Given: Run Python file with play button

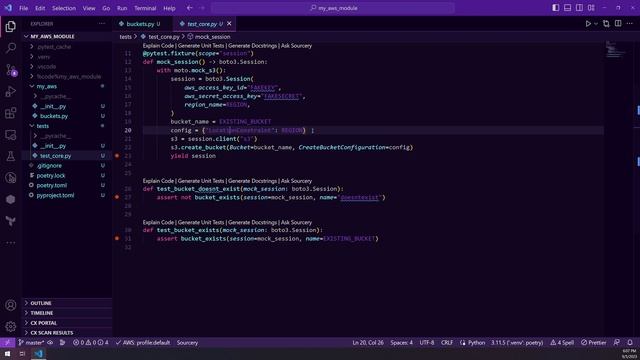Looking at the screenshot, I should 588,24.
